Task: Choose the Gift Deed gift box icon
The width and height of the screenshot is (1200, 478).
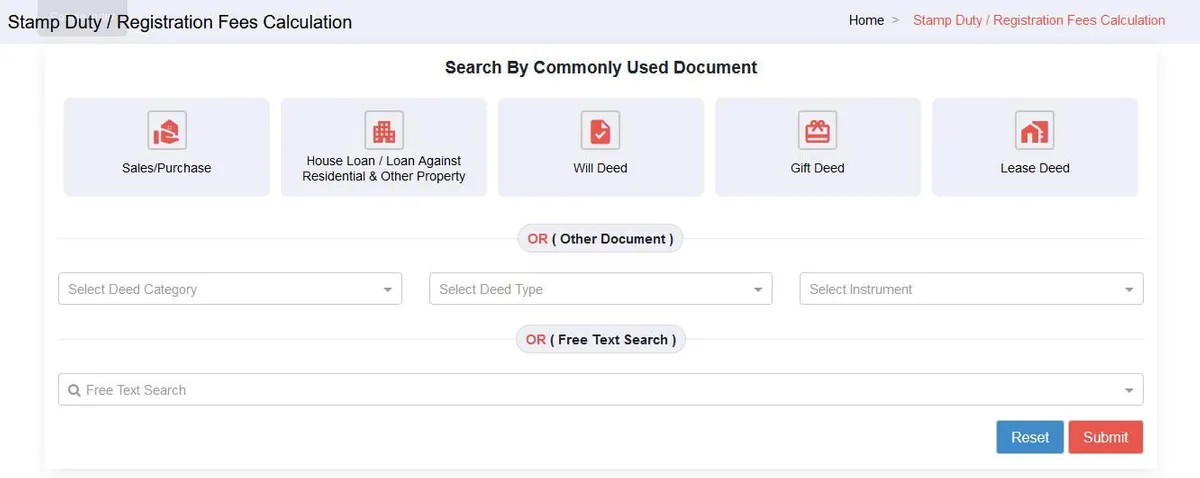Action: 817,130
